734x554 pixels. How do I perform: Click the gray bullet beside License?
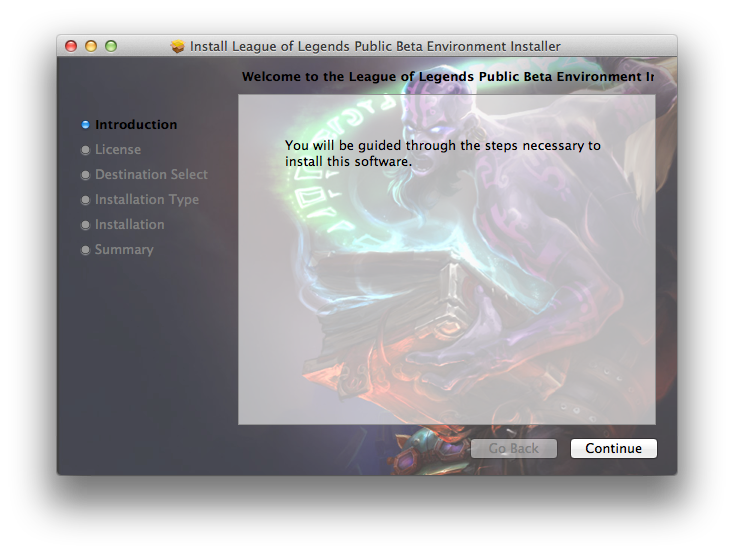pyautogui.click(x=85, y=150)
